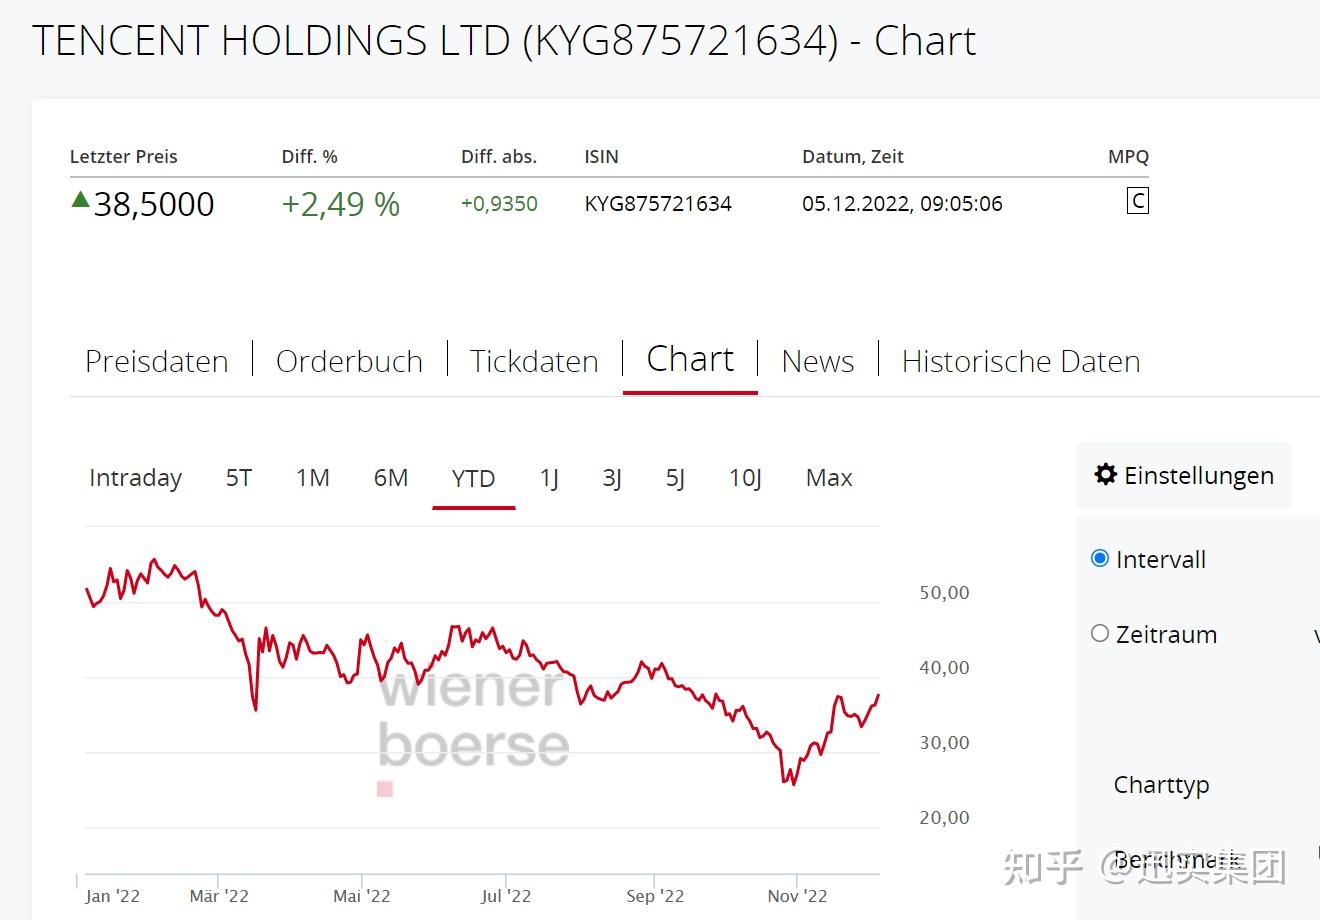Open the Preisdaten tab
The width and height of the screenshot is (1320, 920).
[x=157, y=361]
